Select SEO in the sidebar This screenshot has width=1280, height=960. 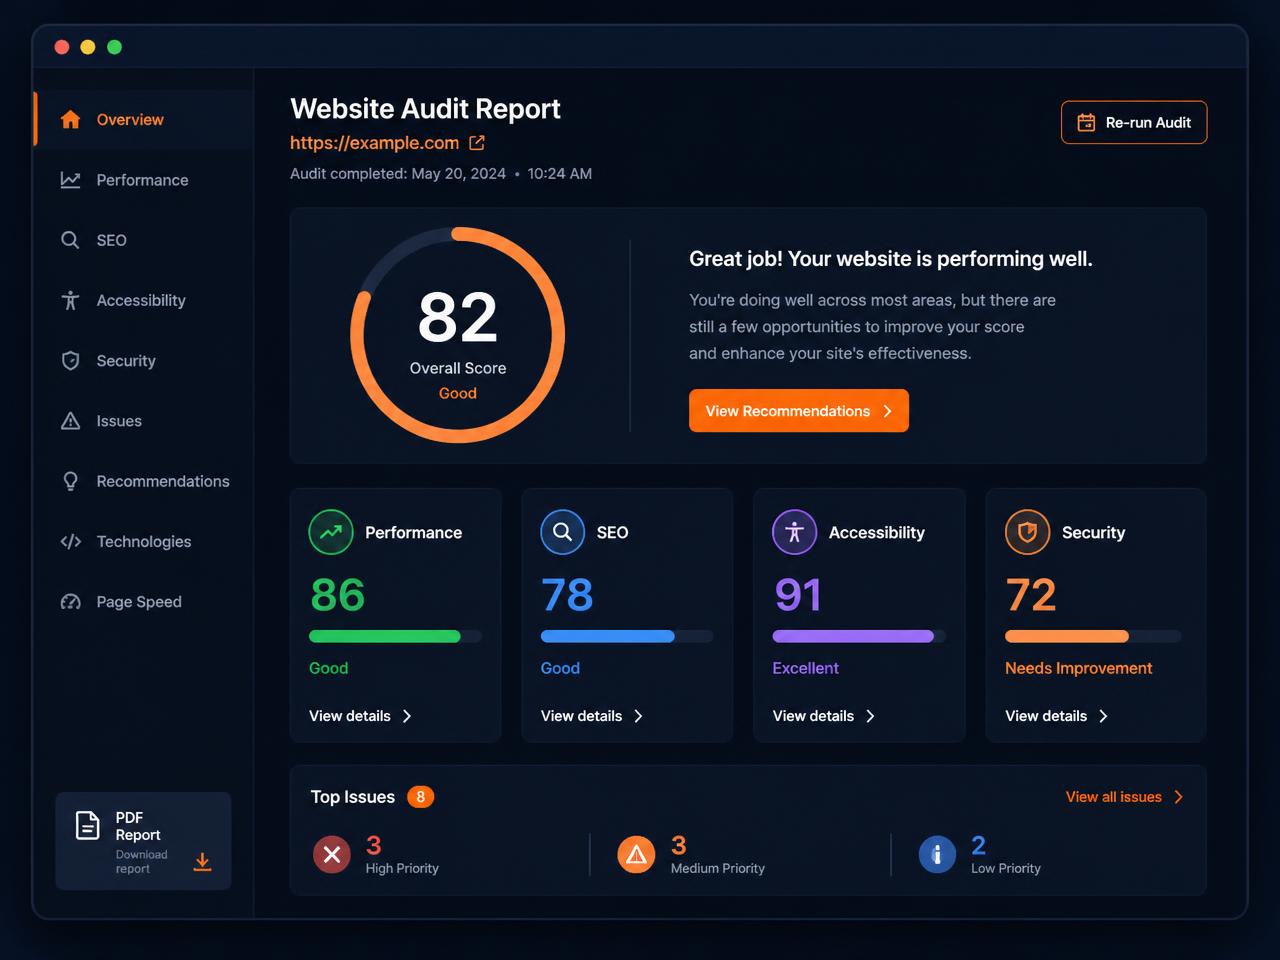tap(143, 240)
